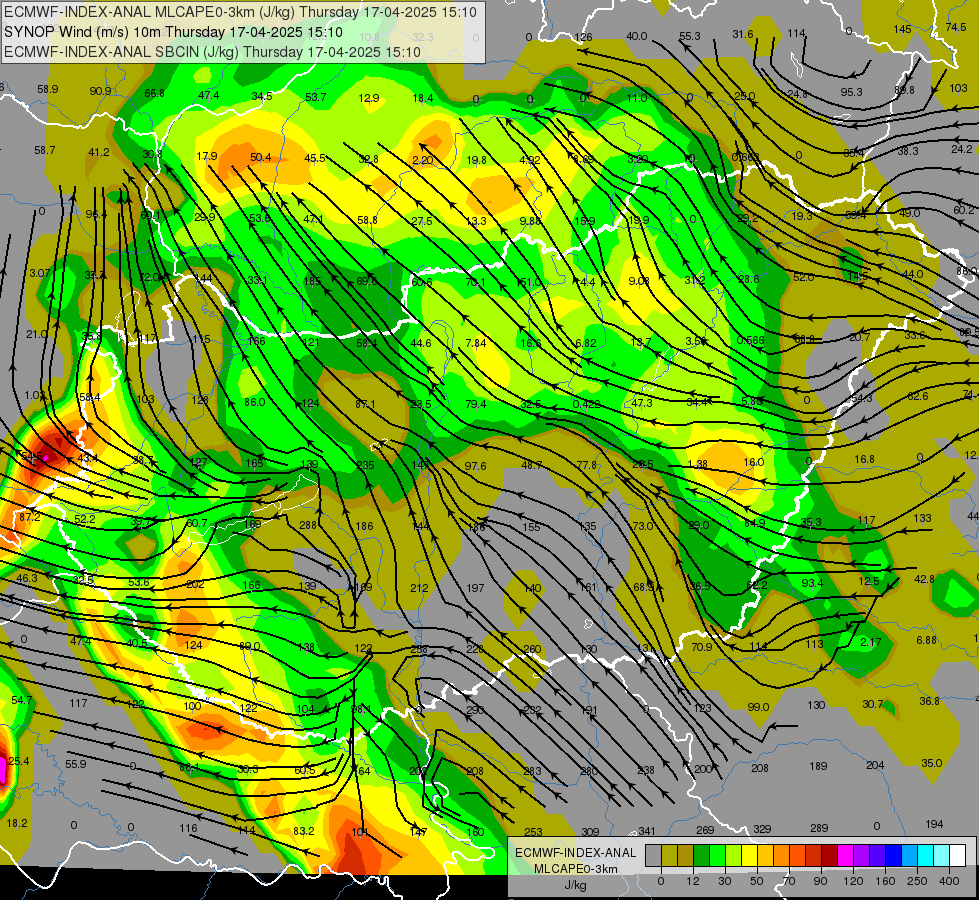Viewport: 979px width, 900px height.
Task: Click the map value '253'
Action: coord(533,831)
